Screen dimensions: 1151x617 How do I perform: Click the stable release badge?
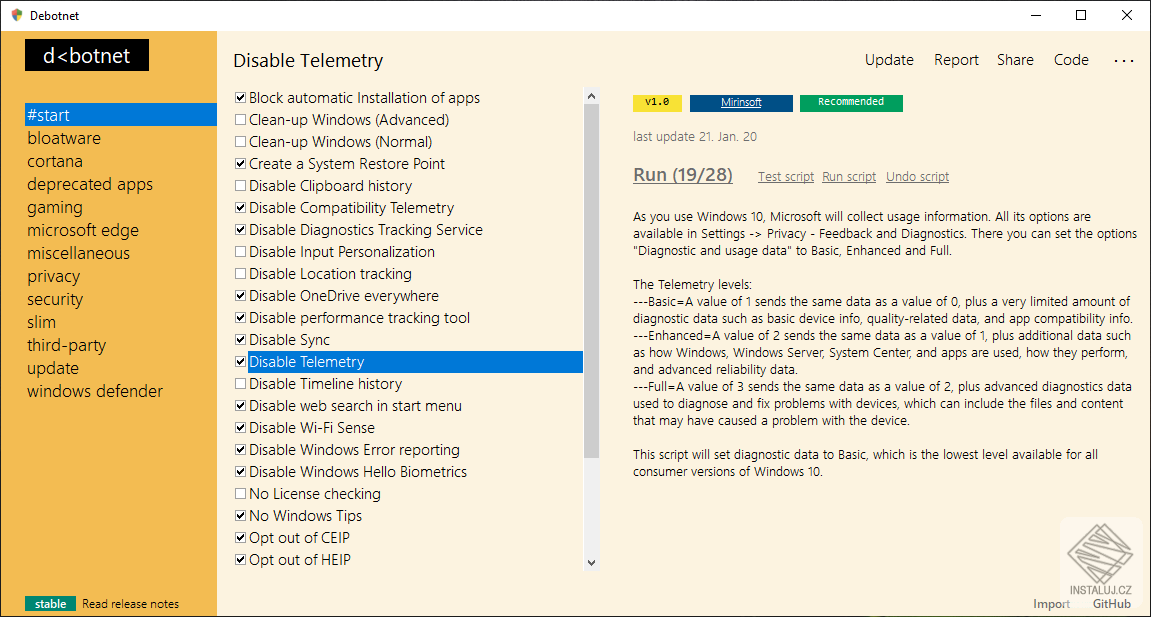50,604
